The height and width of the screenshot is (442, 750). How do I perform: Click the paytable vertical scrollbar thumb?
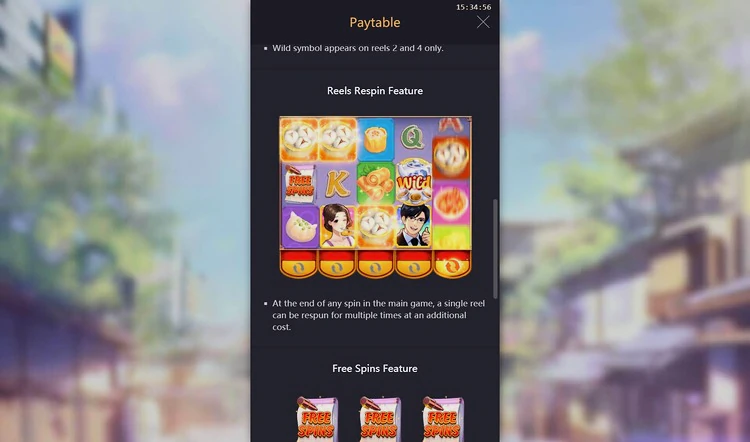click(x=495, y=249)
